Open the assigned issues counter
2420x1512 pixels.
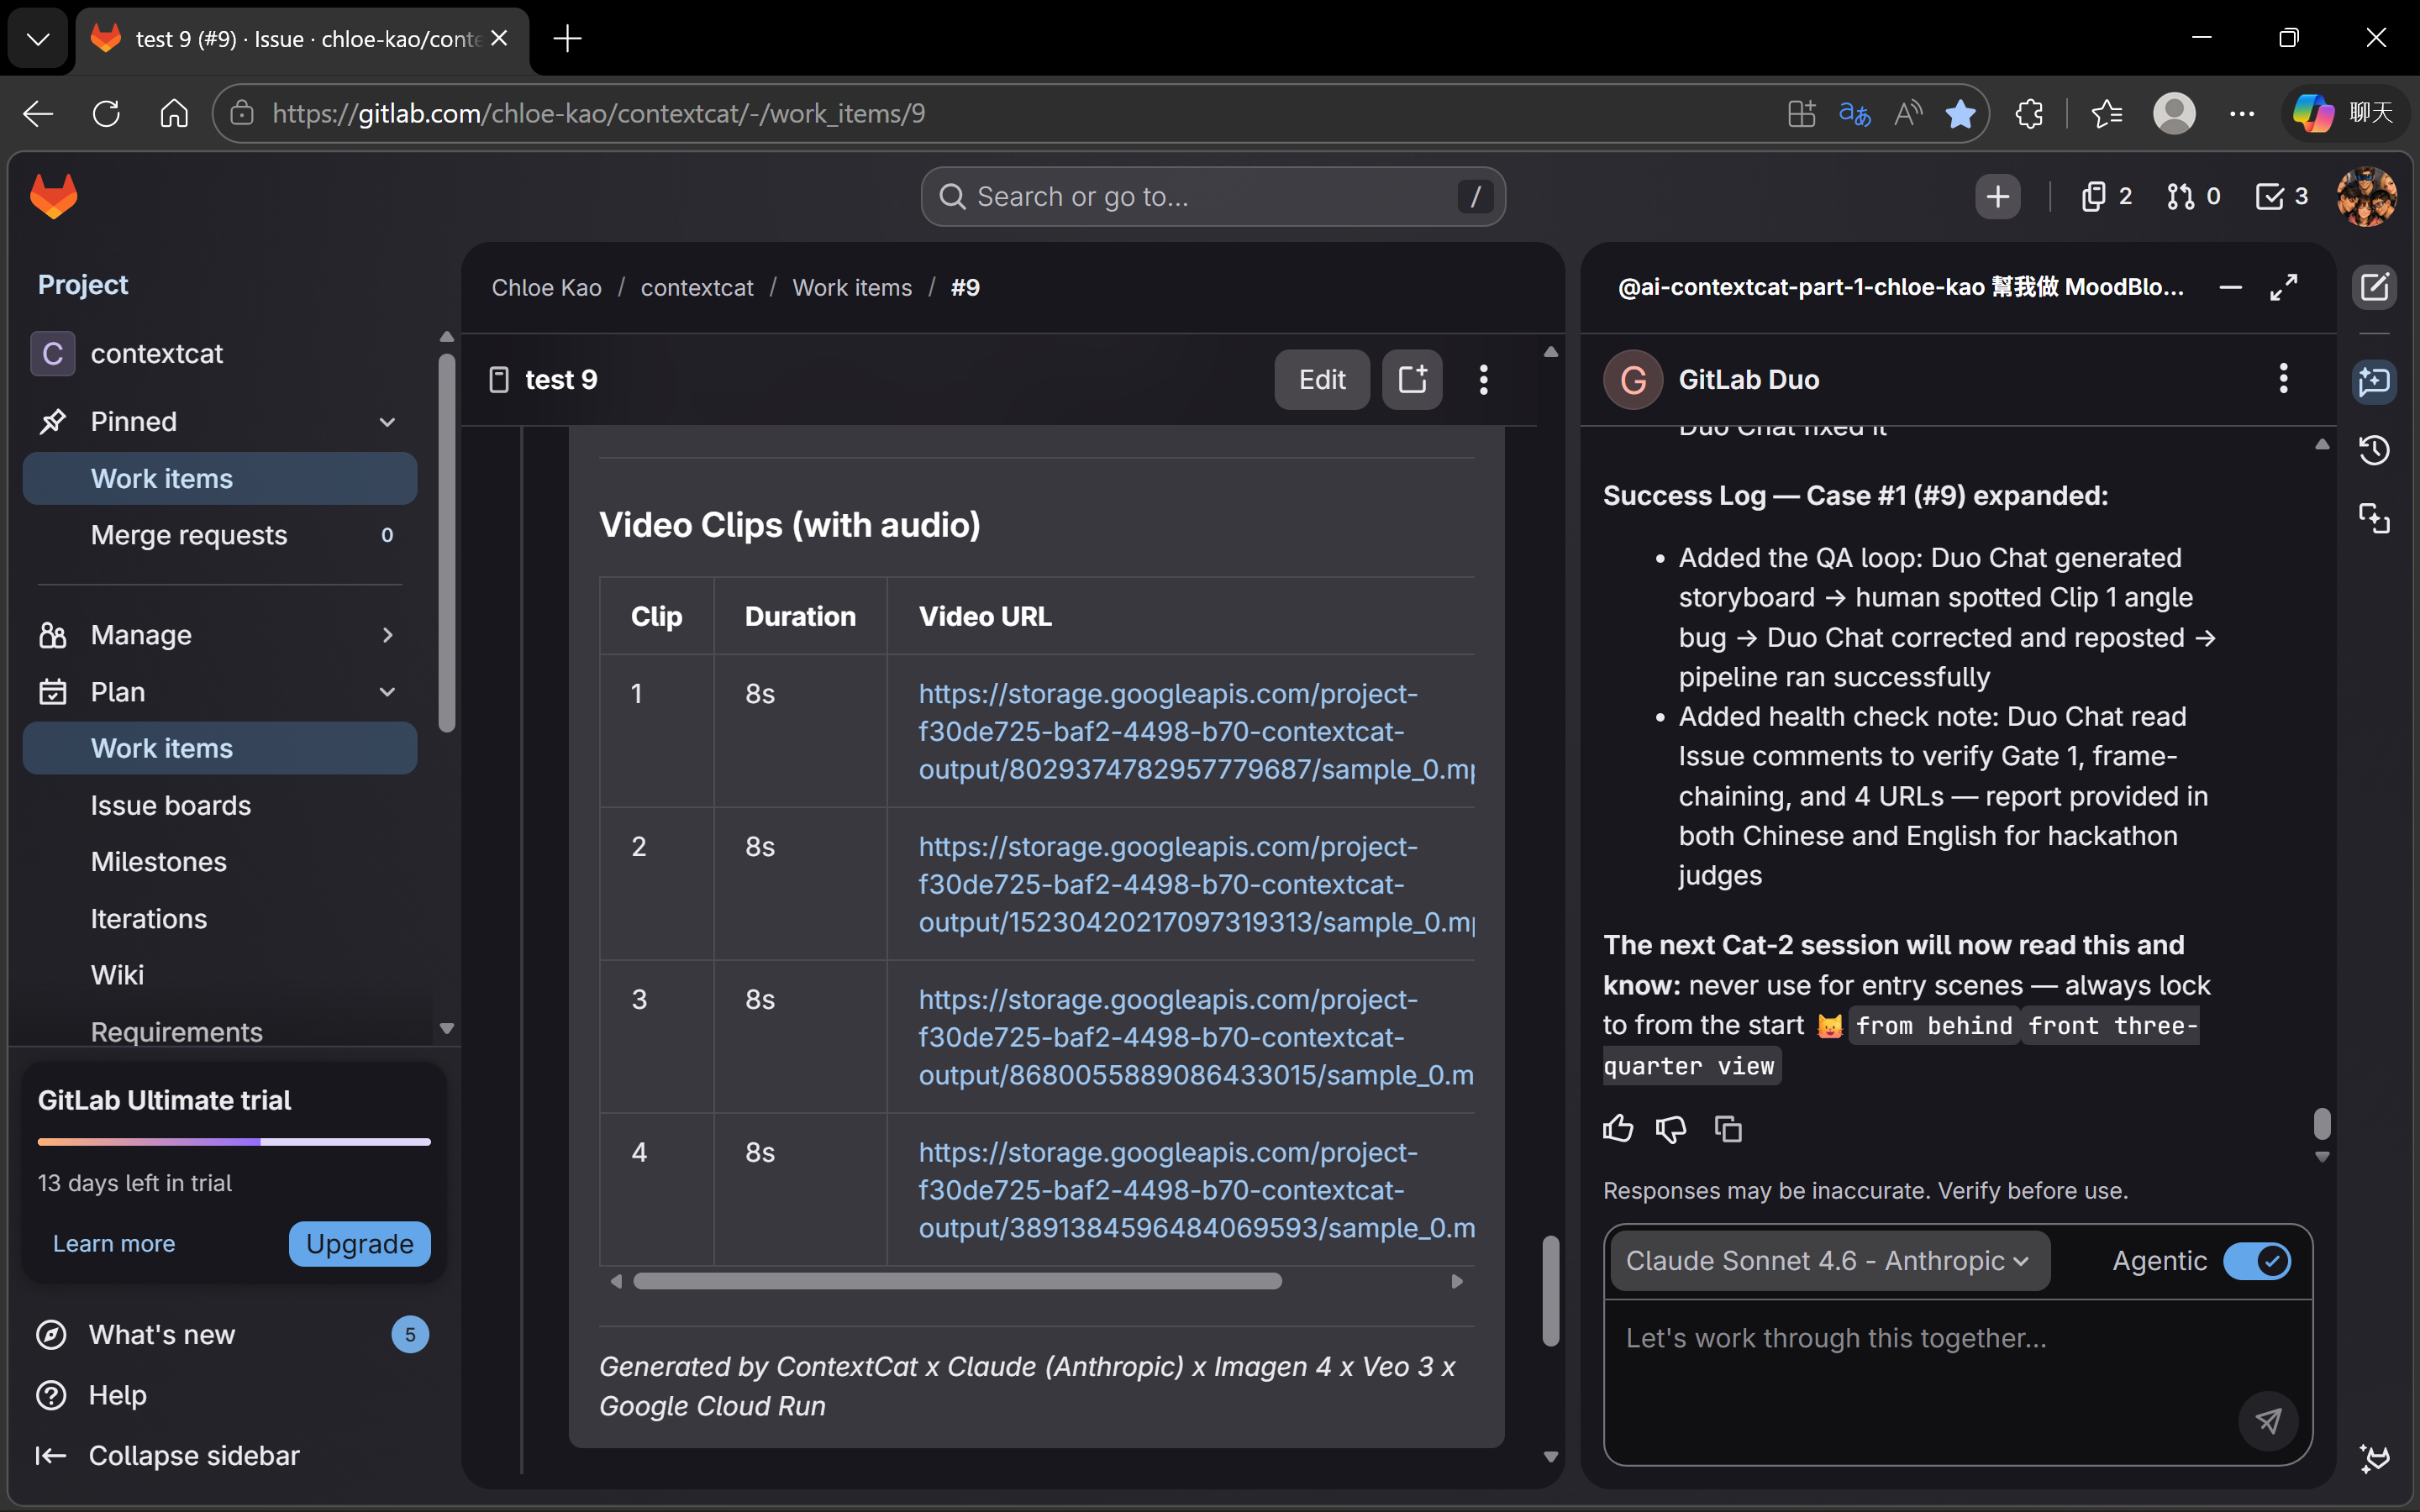pyautogui.click(x=2106, y=196)
